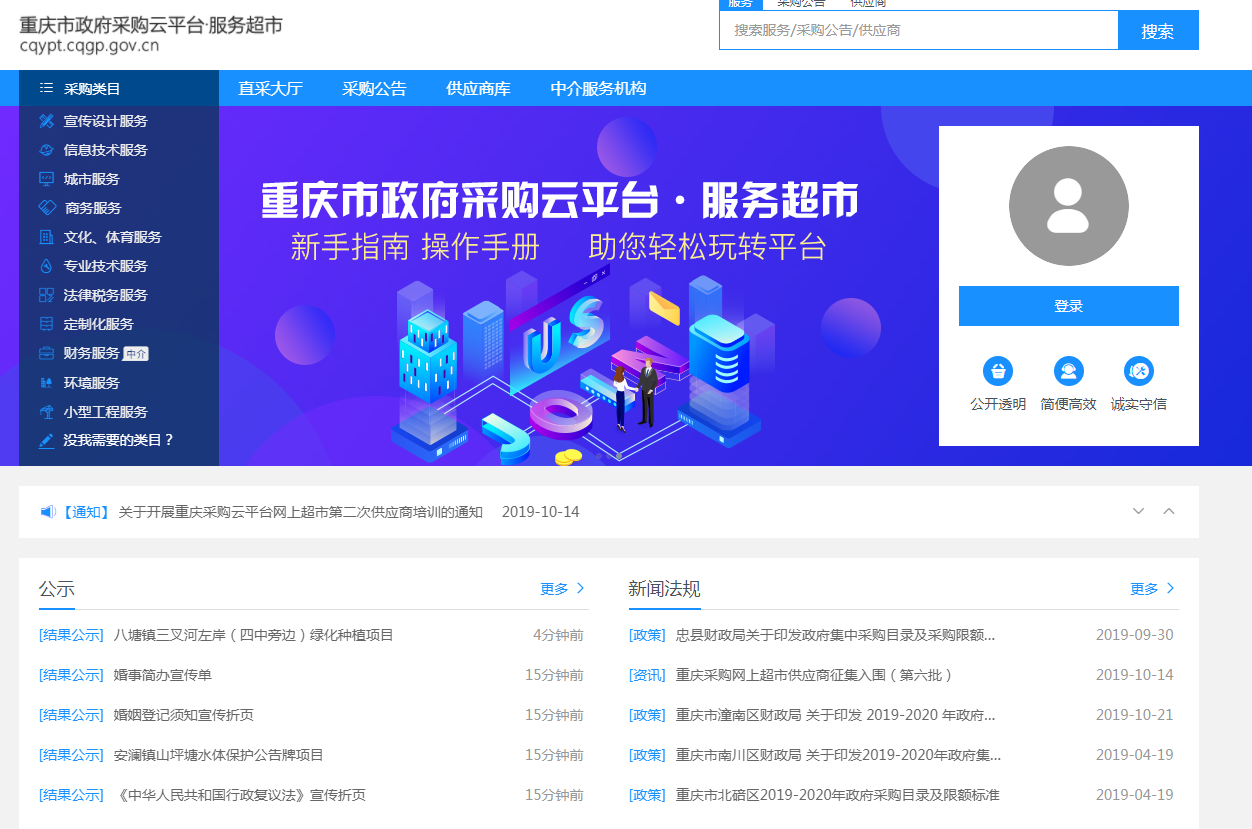Open the 采购类目 menu panel
The width and height of the screenshot is (1252, 829).
(x=90, y=88)
